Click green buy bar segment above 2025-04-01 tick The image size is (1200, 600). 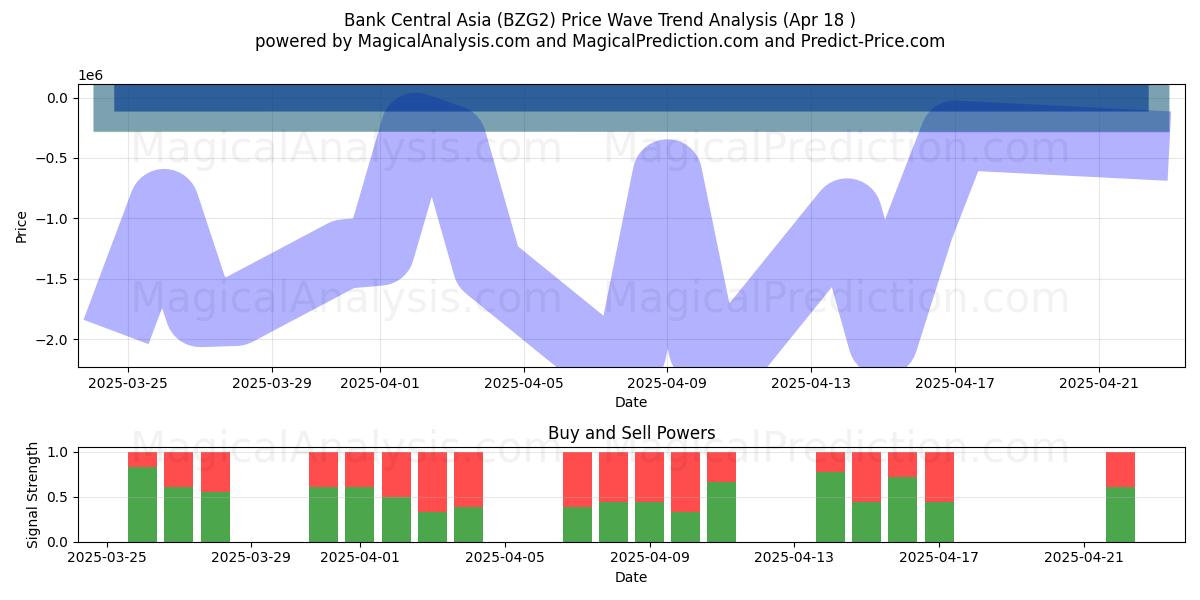(x=360, y=514)
